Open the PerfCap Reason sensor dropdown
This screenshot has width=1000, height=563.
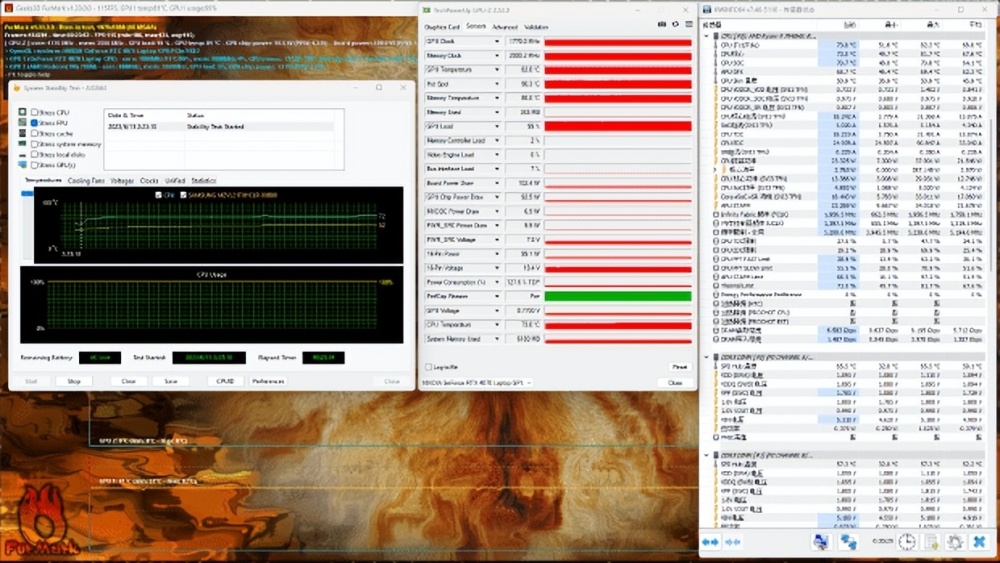click(497, 296)
